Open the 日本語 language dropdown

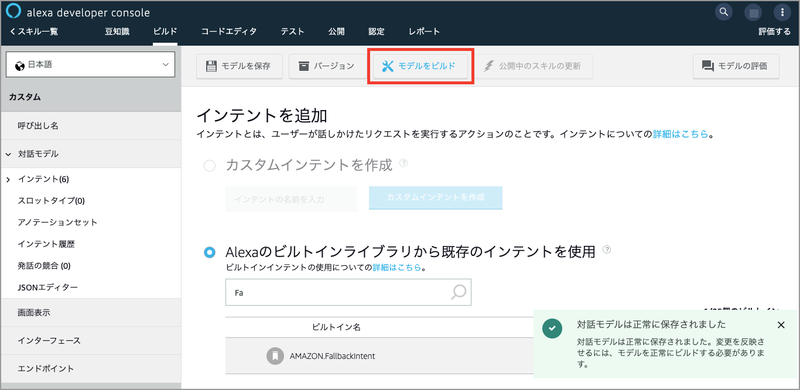click(90, 65)
